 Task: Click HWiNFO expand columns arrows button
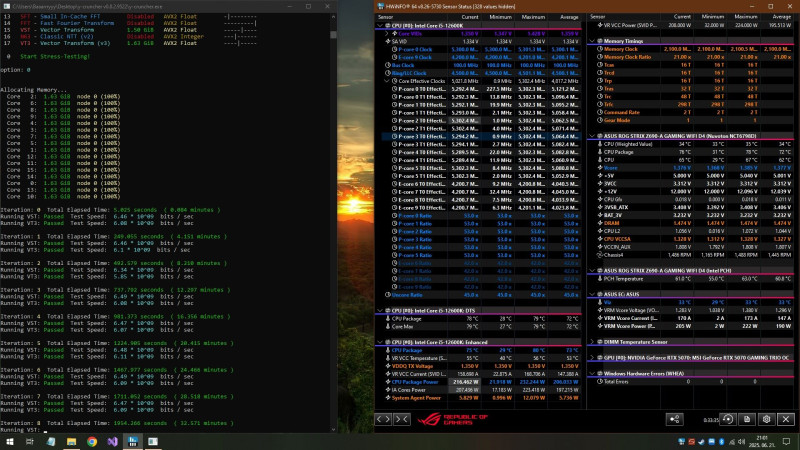pos(383,419)
